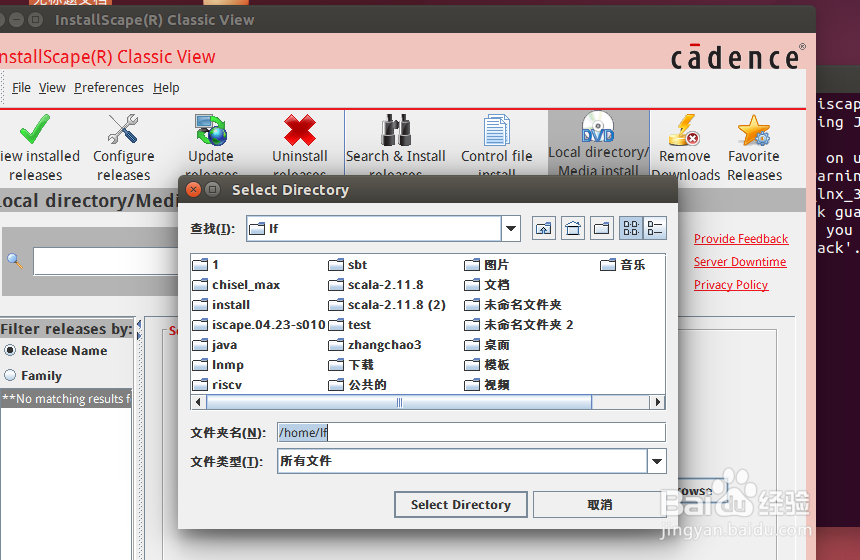Viewport: 860px width, 560px height.
Task: Select the sbt folder
Action: (x=348, y=265)
